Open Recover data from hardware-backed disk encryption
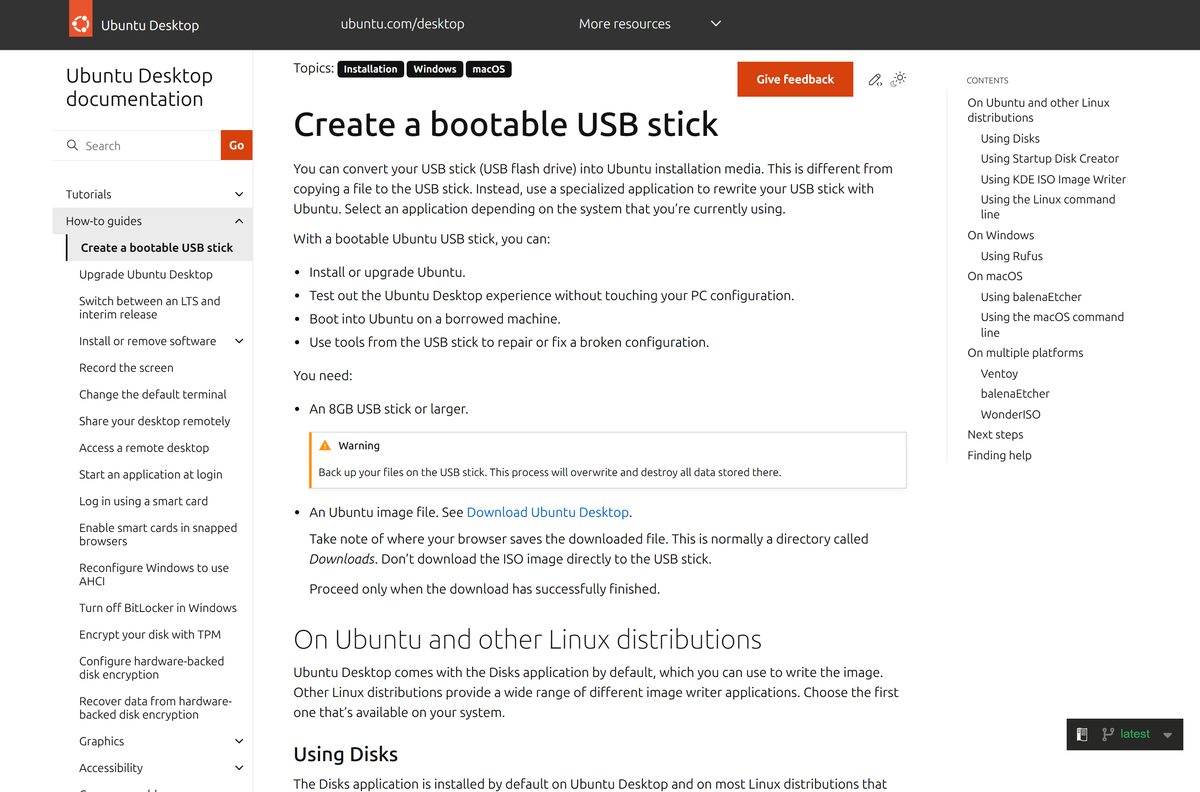1200x792 pixels. pos(155,708)
